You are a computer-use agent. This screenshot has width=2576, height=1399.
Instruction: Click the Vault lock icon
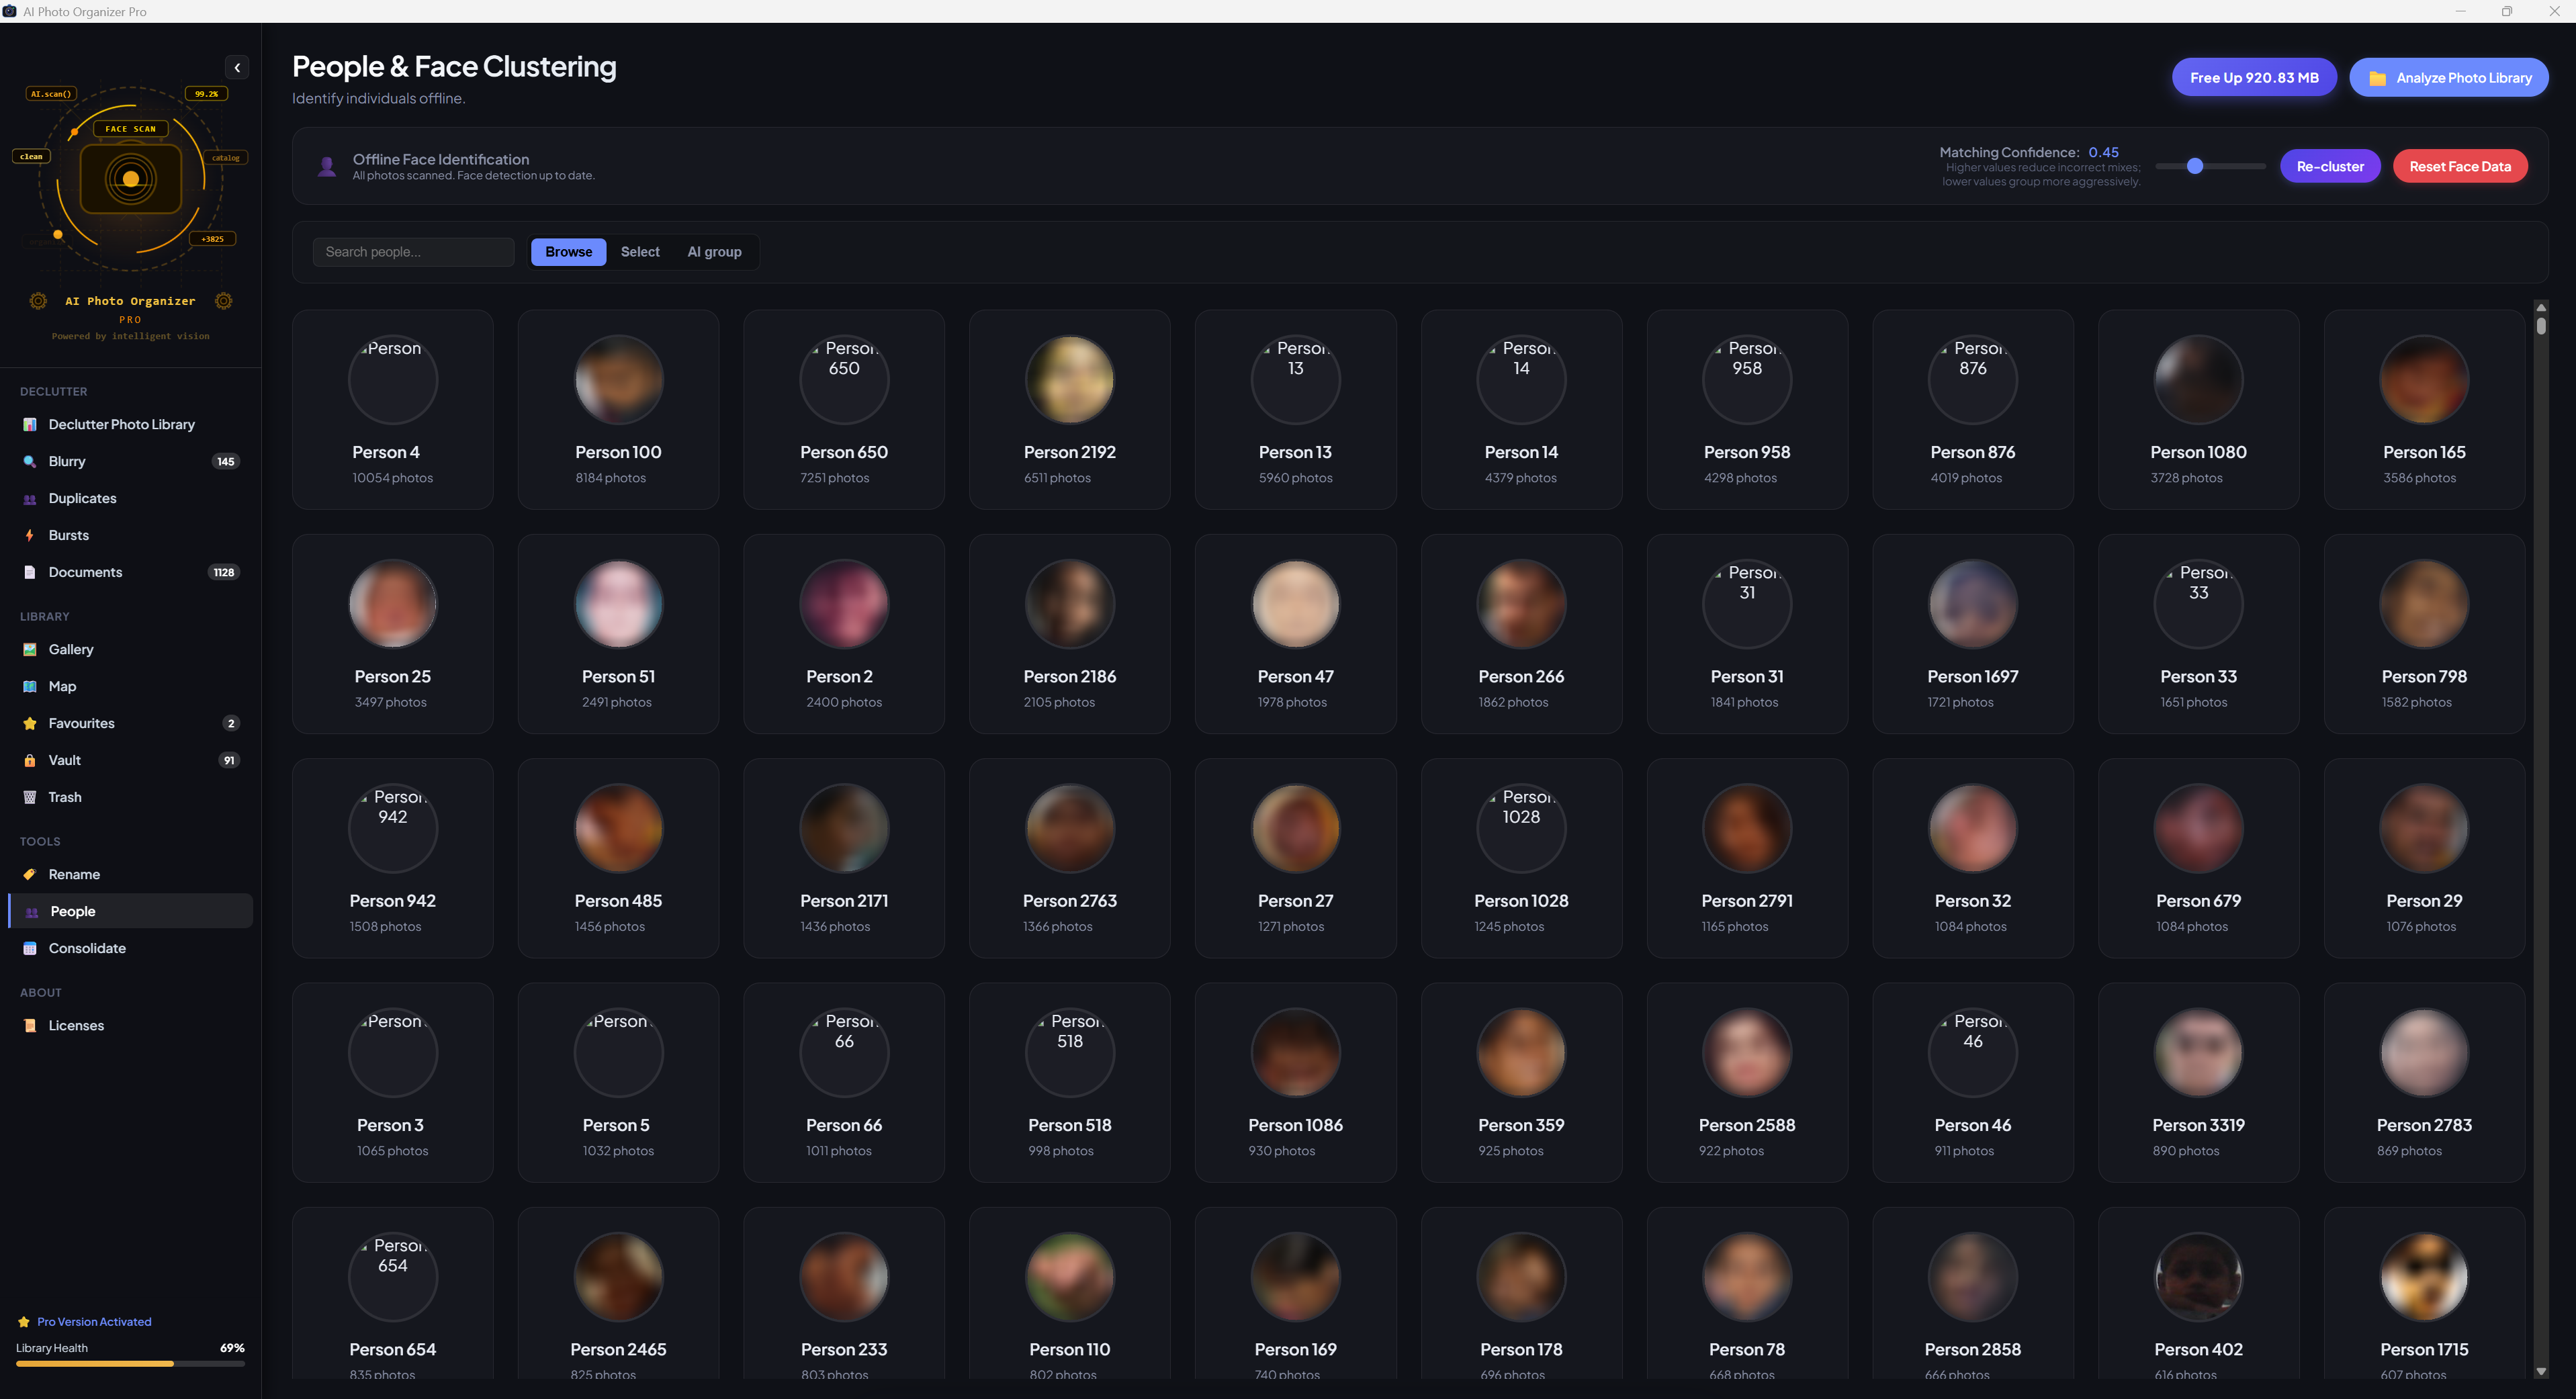pos(30,760)
